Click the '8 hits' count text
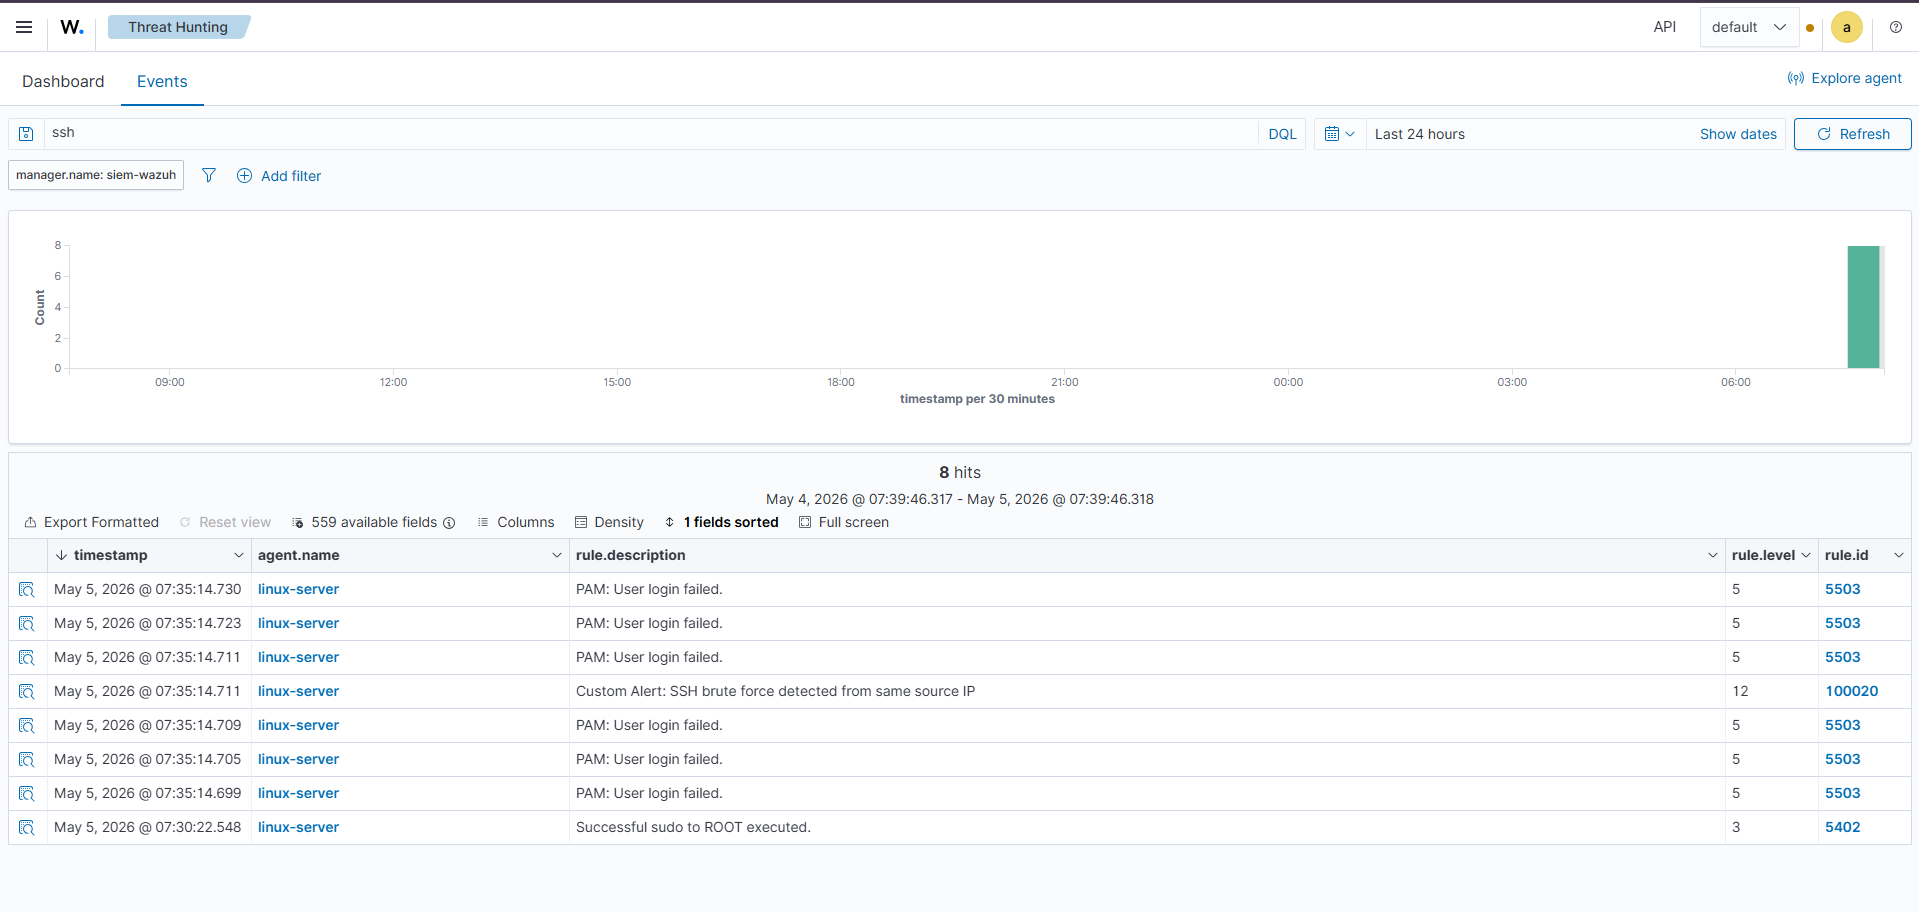The image size is (1919, 912). coord(959,472)
